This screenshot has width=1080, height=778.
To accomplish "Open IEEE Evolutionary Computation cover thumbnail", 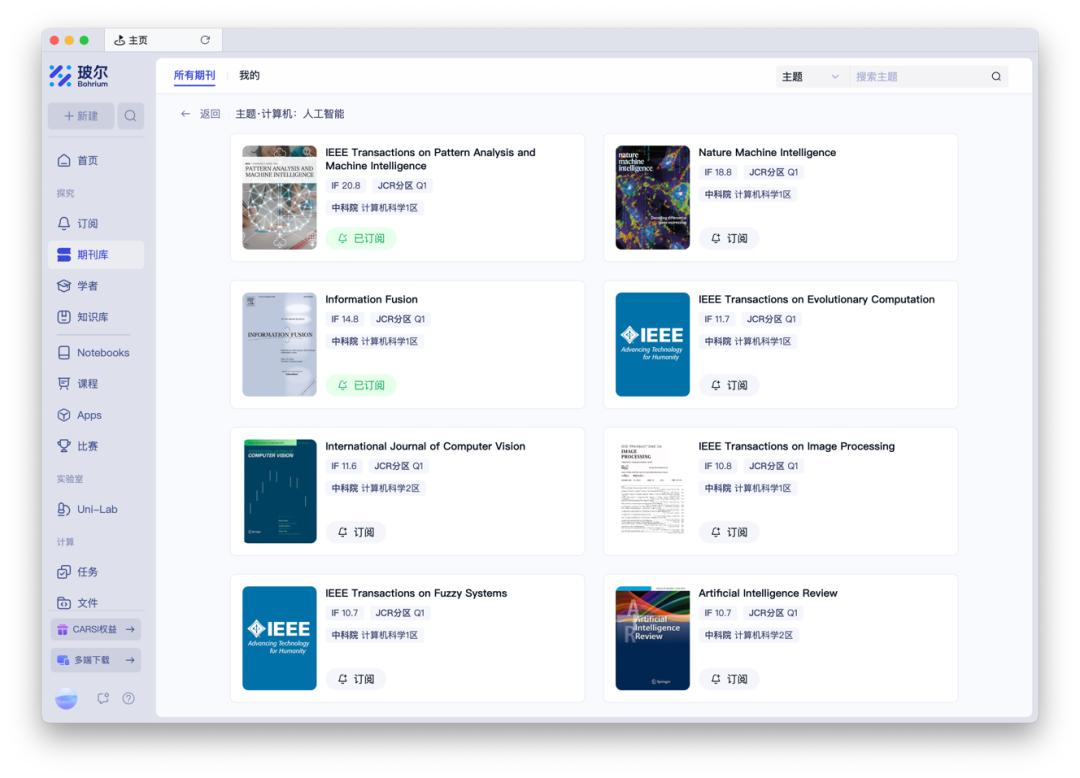I will point(653,344).
